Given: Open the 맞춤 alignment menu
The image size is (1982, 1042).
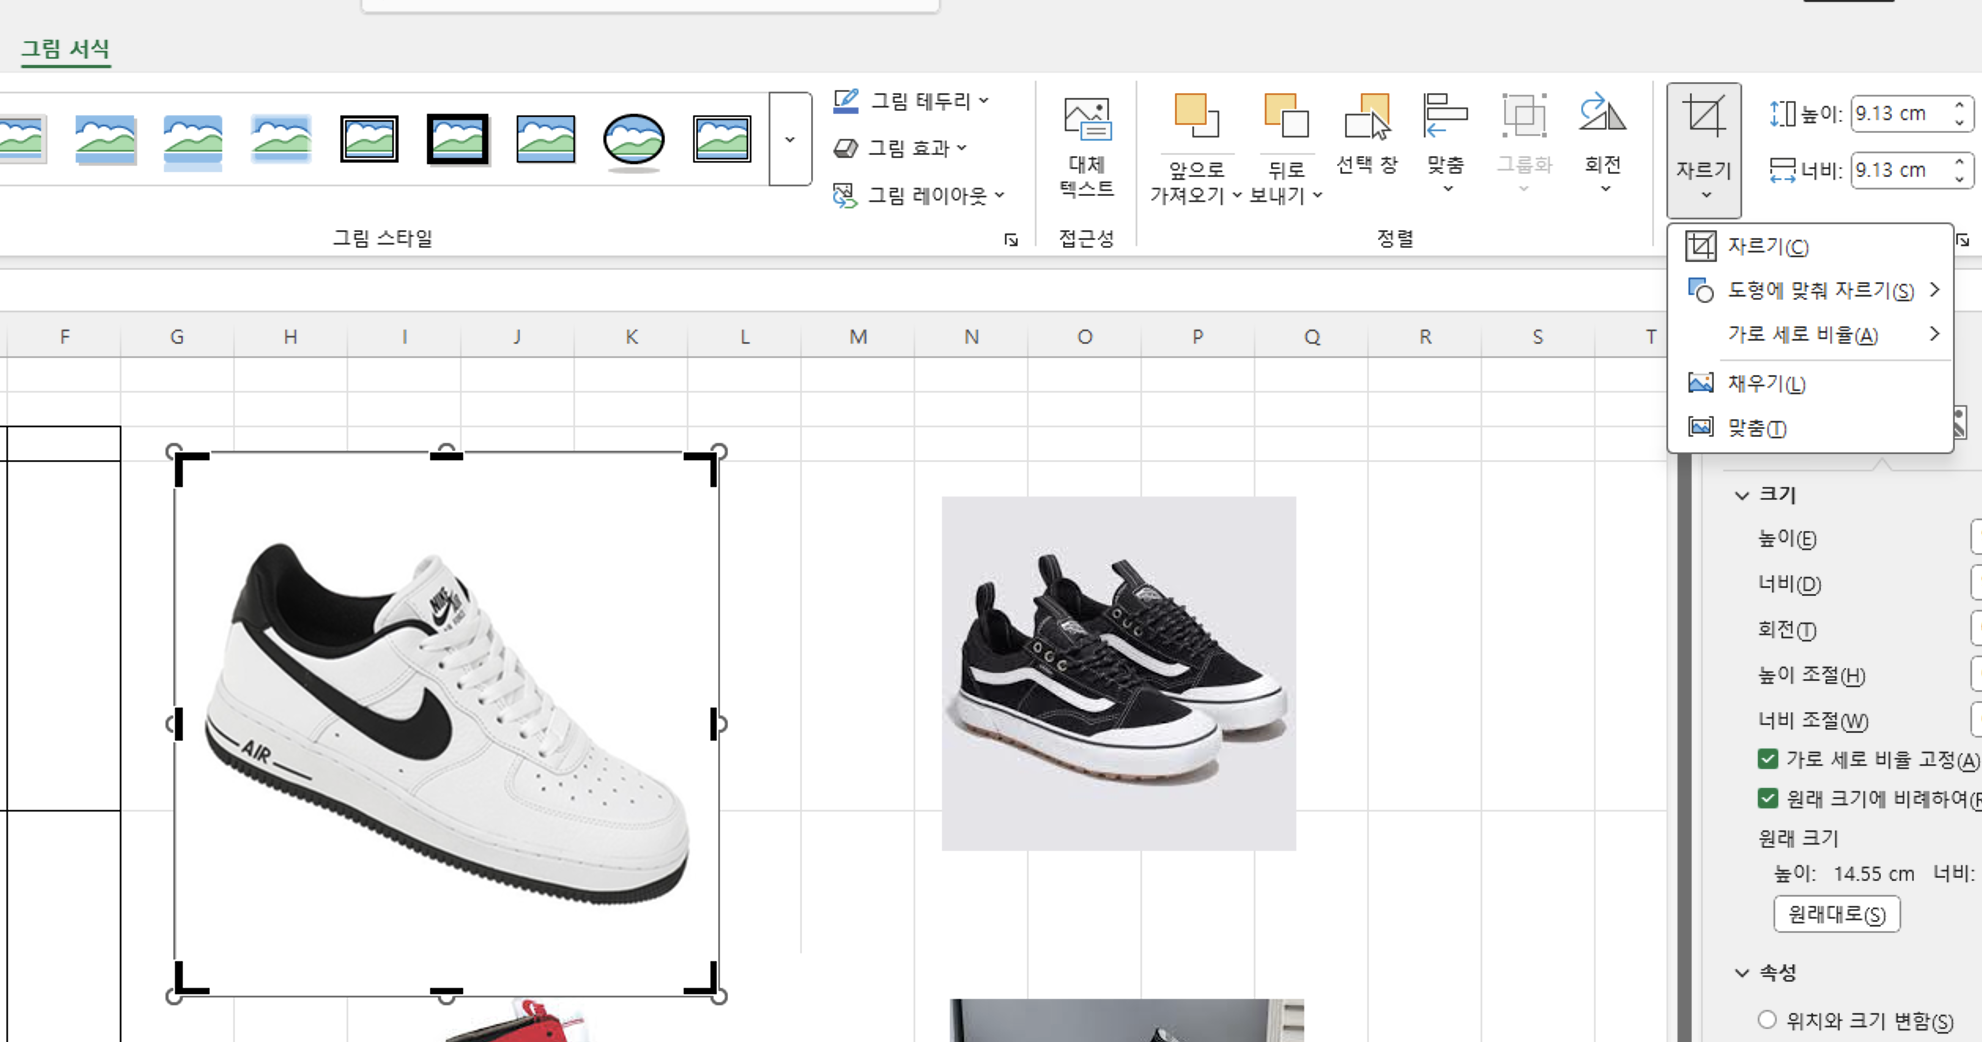Looking at the screenshot, I should 1446,143.
